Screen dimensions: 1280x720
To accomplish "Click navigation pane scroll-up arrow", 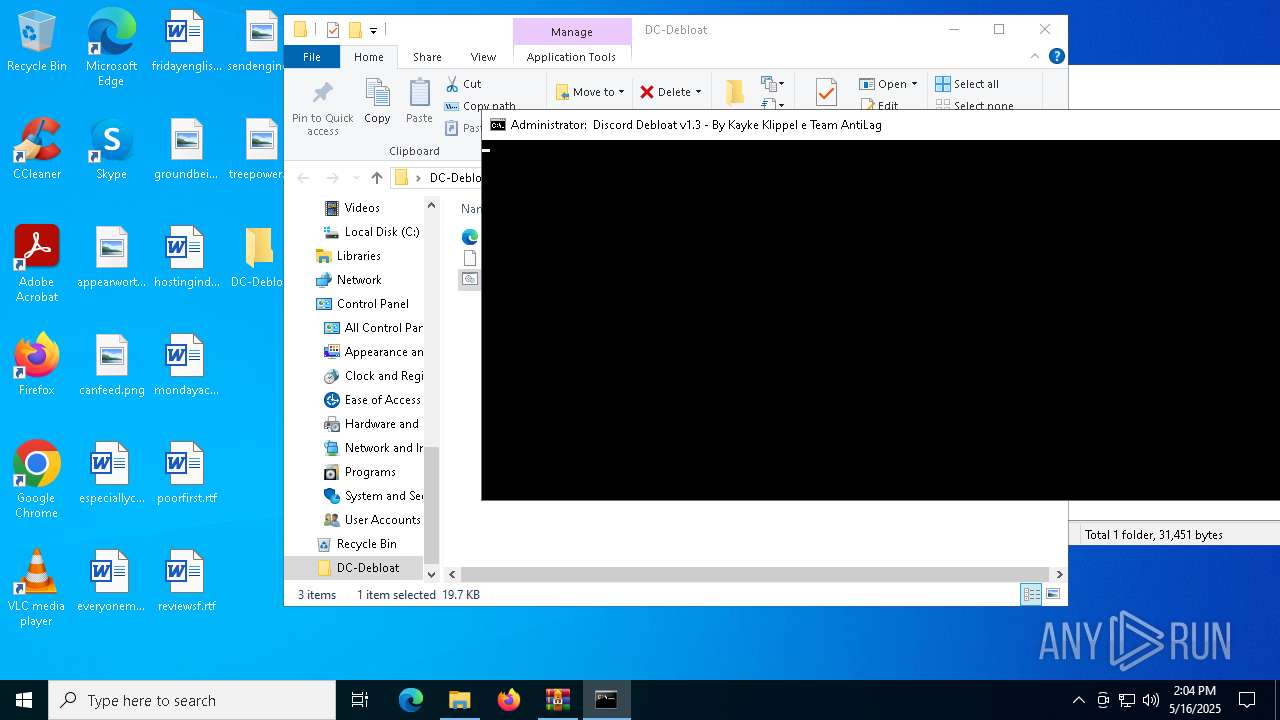I will tap(432, 205).
